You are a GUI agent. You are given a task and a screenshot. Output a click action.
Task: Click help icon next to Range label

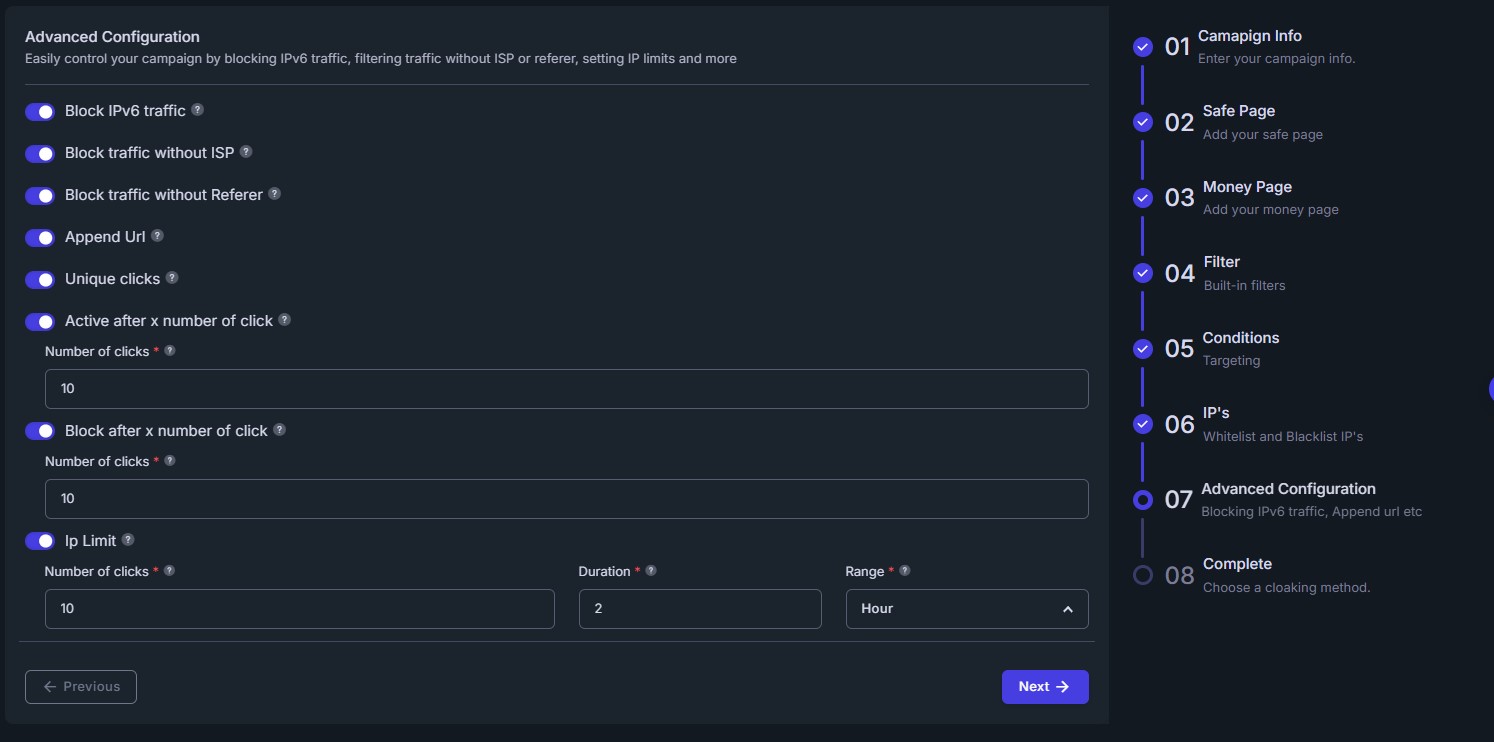tap(905, 571)
